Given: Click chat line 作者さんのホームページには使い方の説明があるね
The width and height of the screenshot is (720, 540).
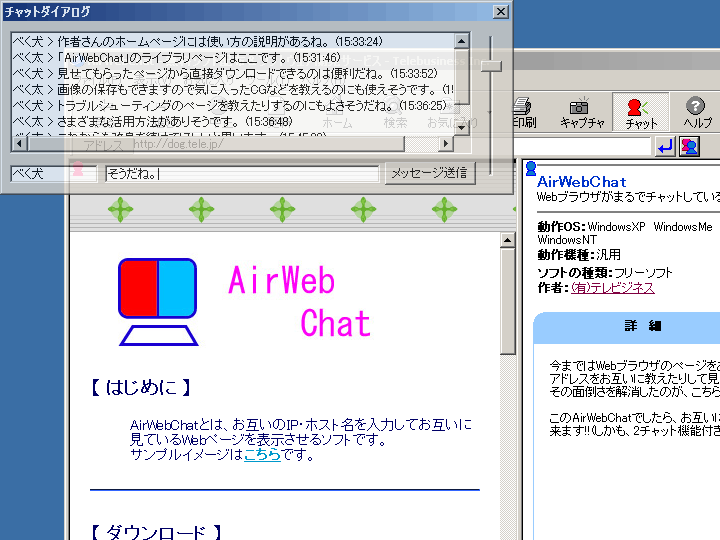Looking at the screenshot, I should tap(197, 41).
